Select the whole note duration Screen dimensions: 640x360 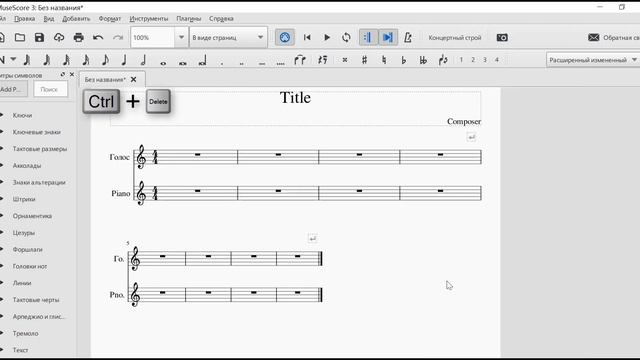tap(163, 63)
